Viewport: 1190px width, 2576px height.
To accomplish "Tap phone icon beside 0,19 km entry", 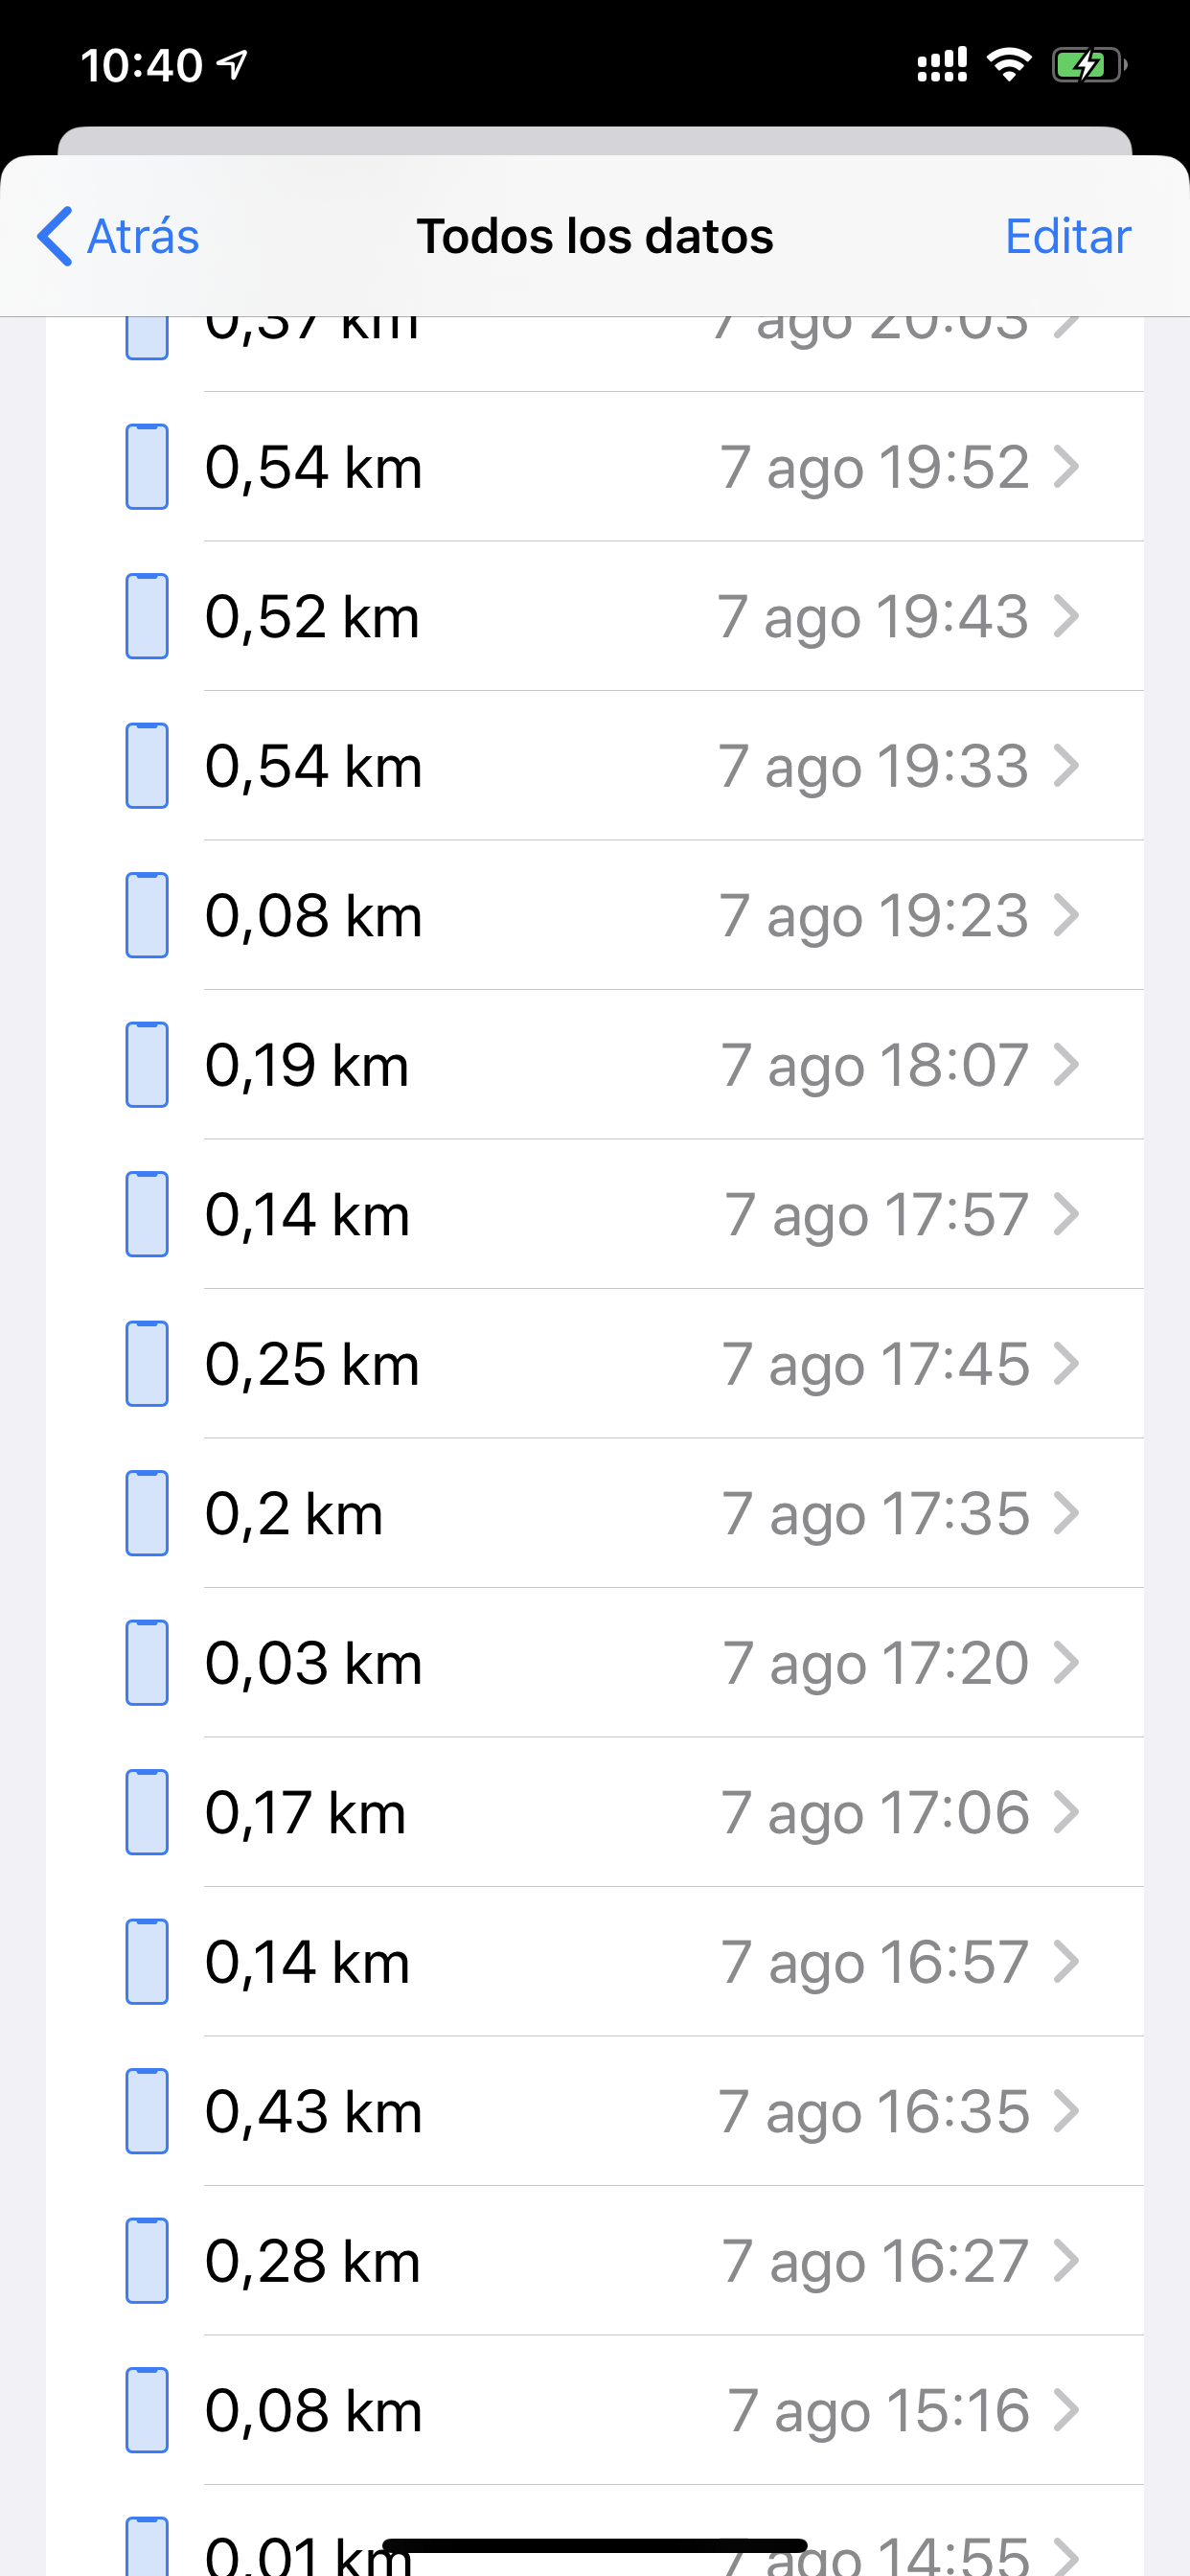I will pos(146,1065).
